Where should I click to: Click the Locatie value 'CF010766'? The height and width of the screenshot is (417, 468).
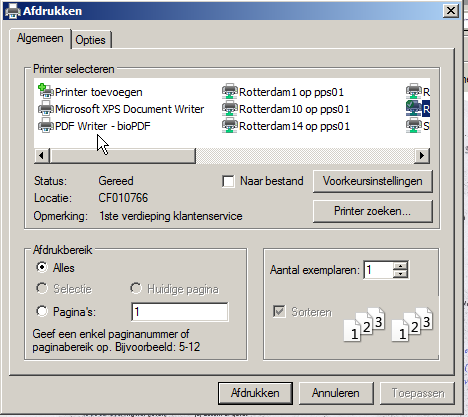[x=123, y=198]
